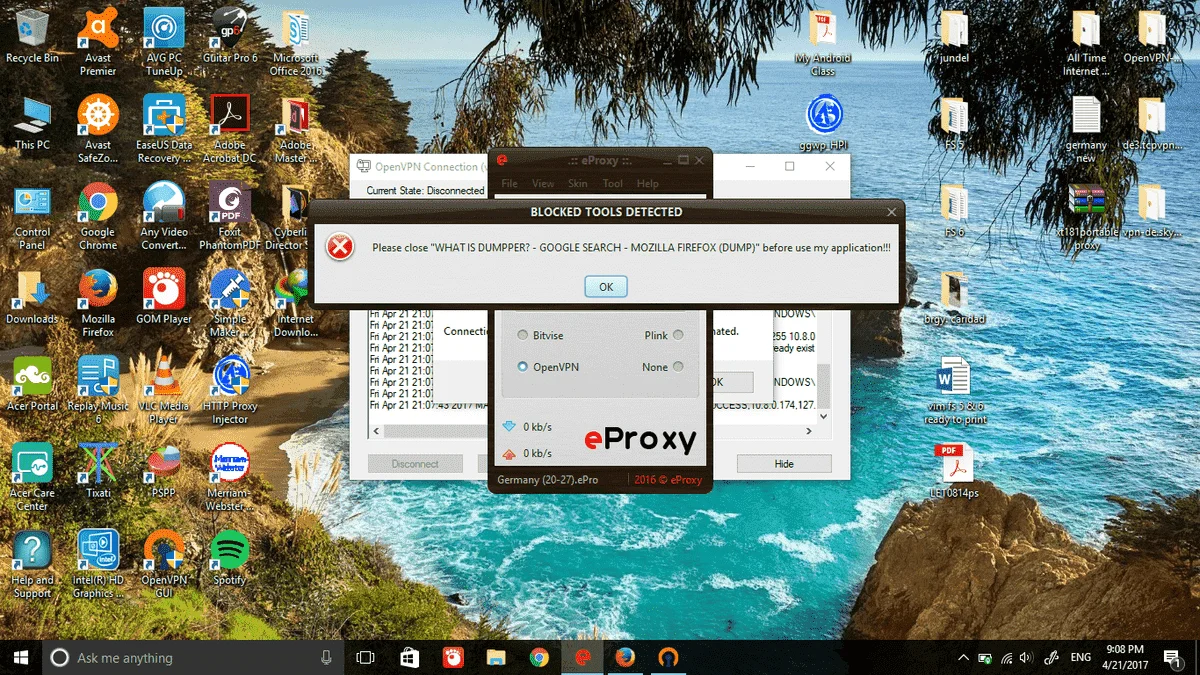This screenshot has height=675, width=1200.
Task: Open Tixati desktop icon
Action: 98,471
